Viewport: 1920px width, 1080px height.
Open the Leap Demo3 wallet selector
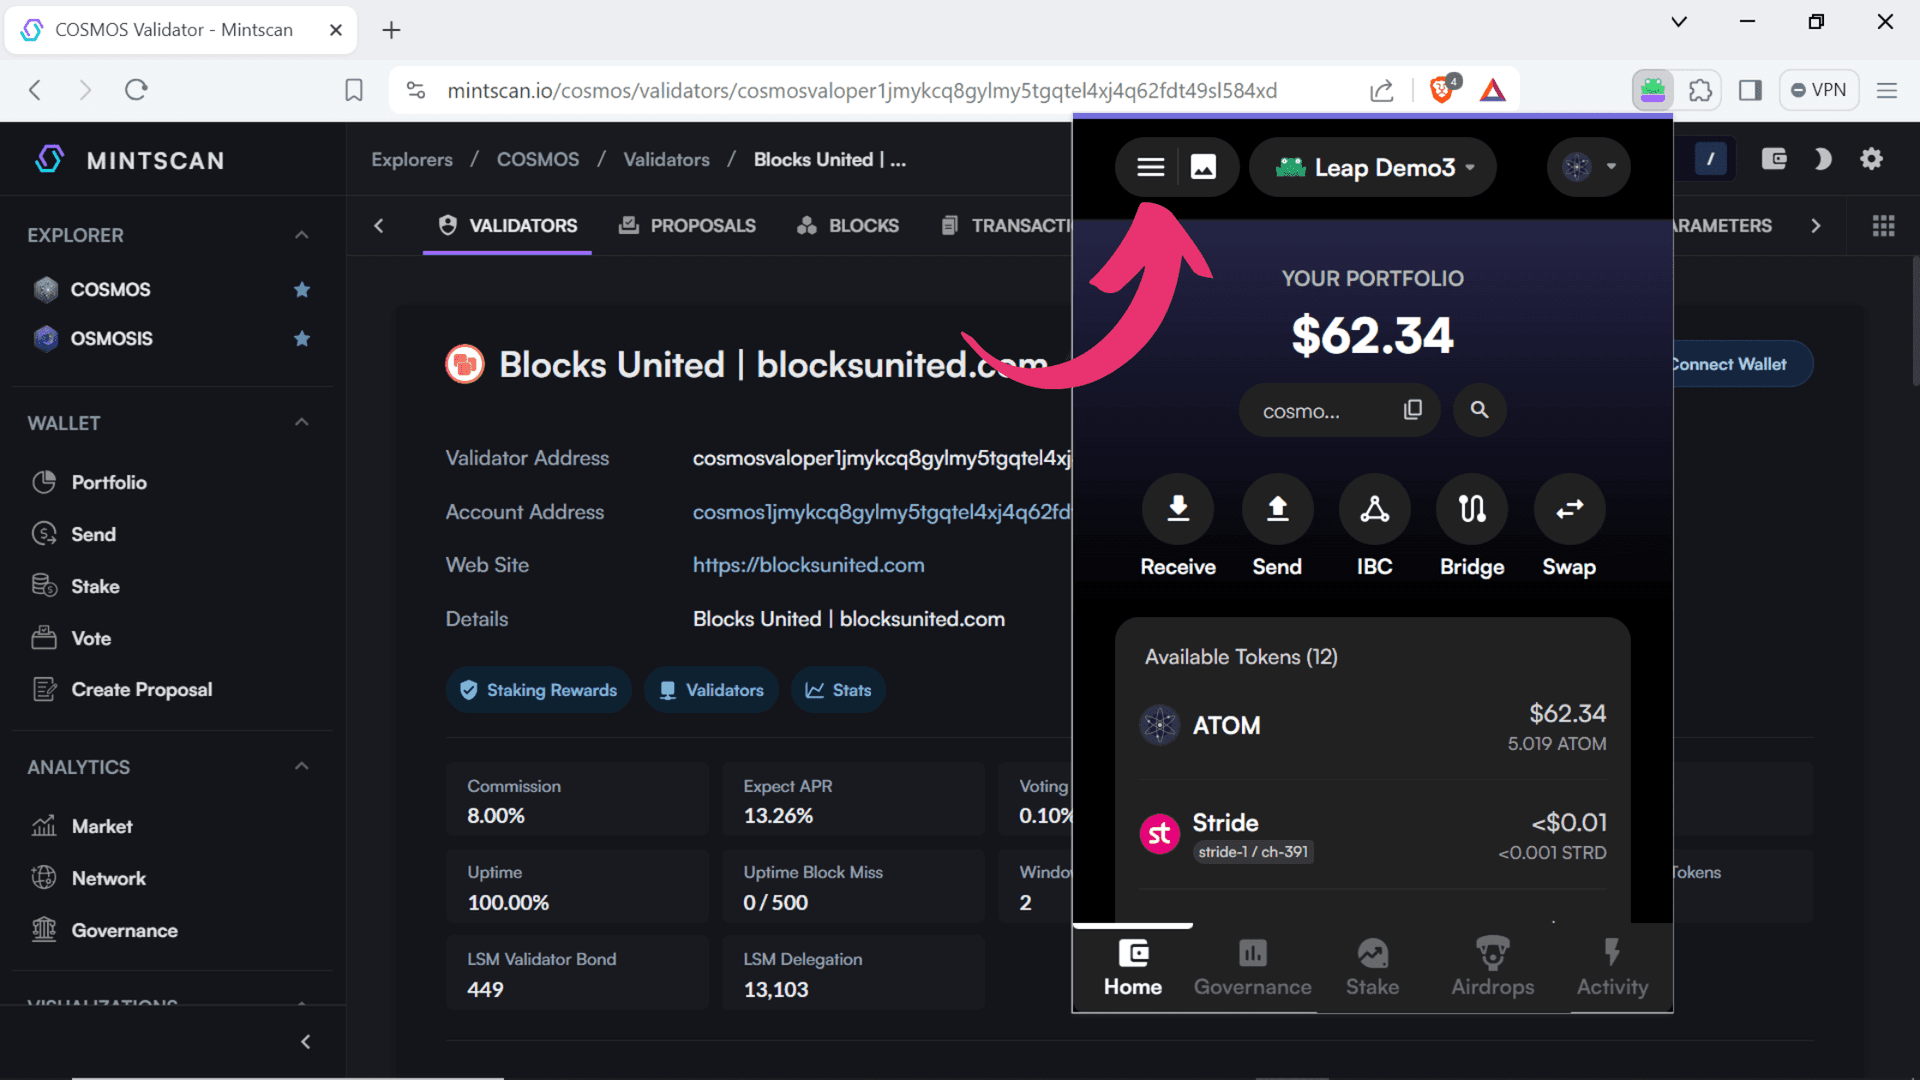tap(1373, 167)
